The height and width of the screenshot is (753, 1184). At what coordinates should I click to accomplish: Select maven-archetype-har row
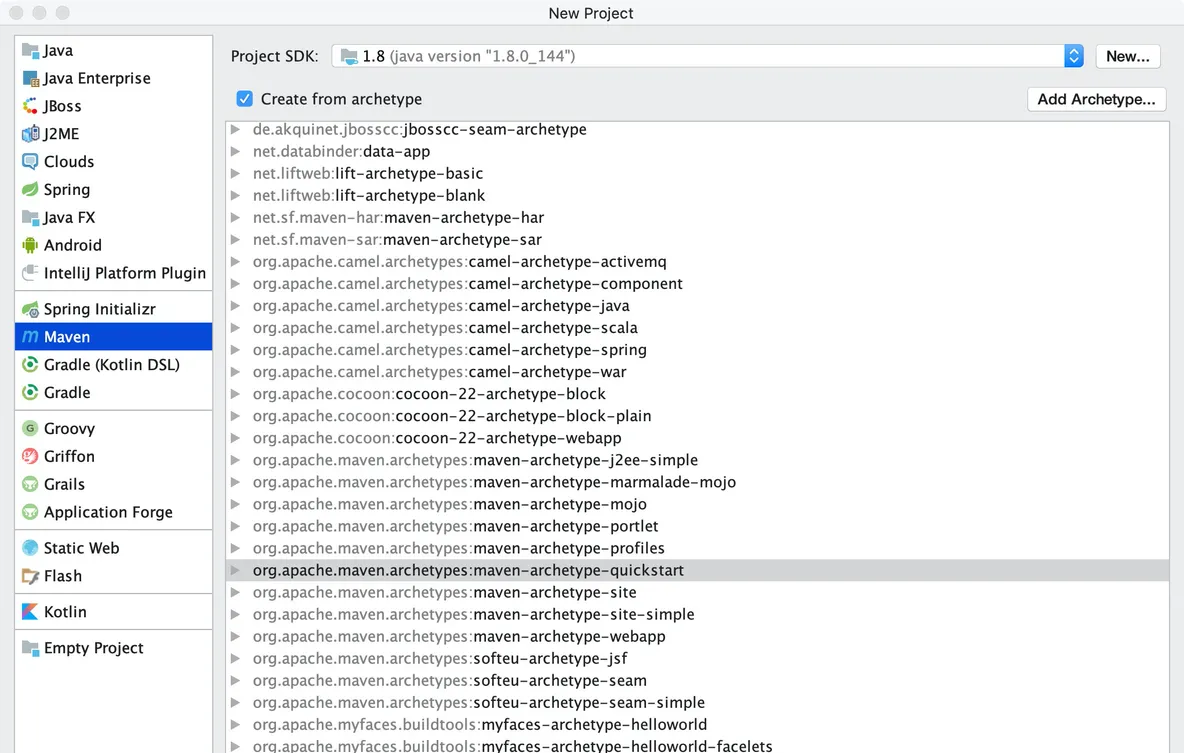[697, 218]
